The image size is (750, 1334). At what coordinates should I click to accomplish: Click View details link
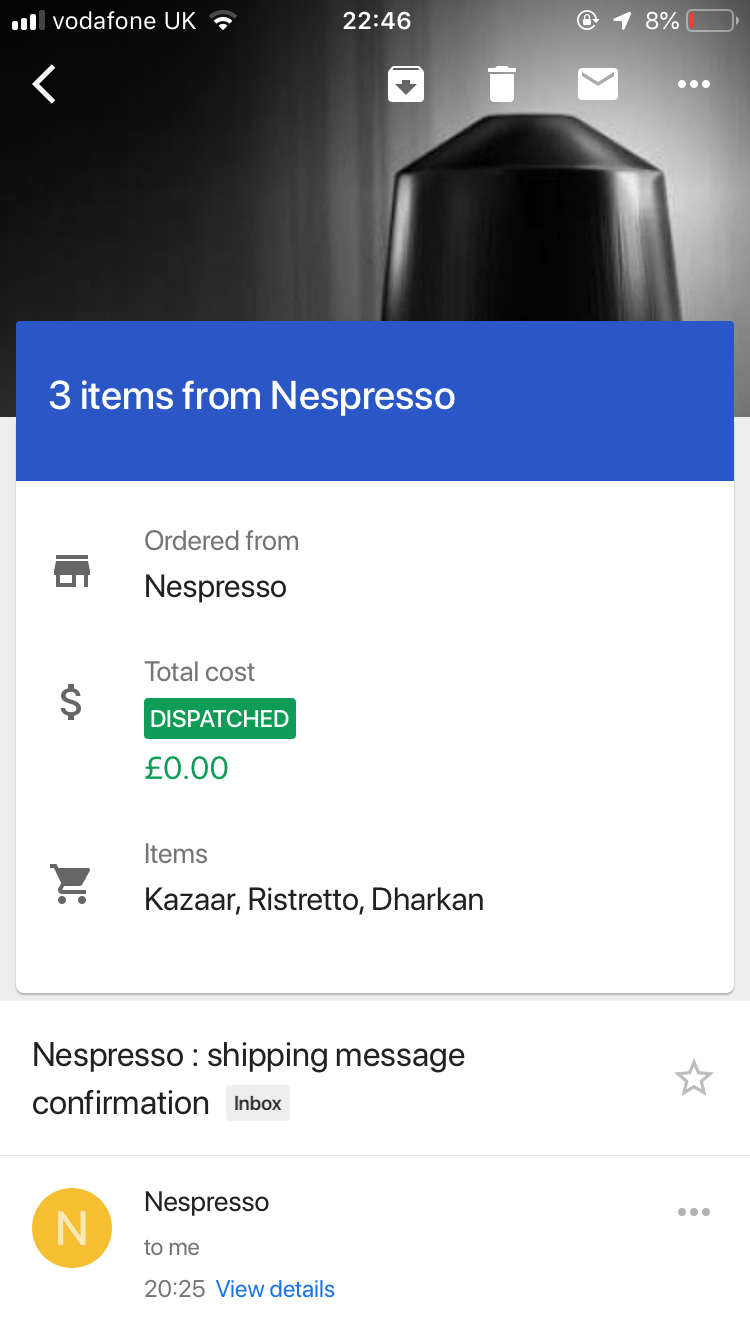coord(275,1289)
